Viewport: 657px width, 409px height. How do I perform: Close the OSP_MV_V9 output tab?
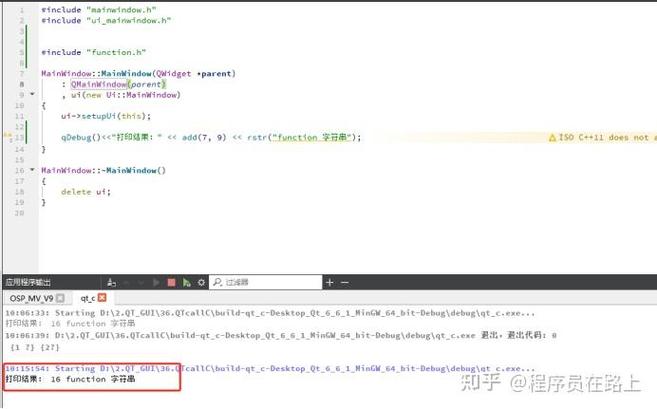pyautogui.click(x=60, y=298)
